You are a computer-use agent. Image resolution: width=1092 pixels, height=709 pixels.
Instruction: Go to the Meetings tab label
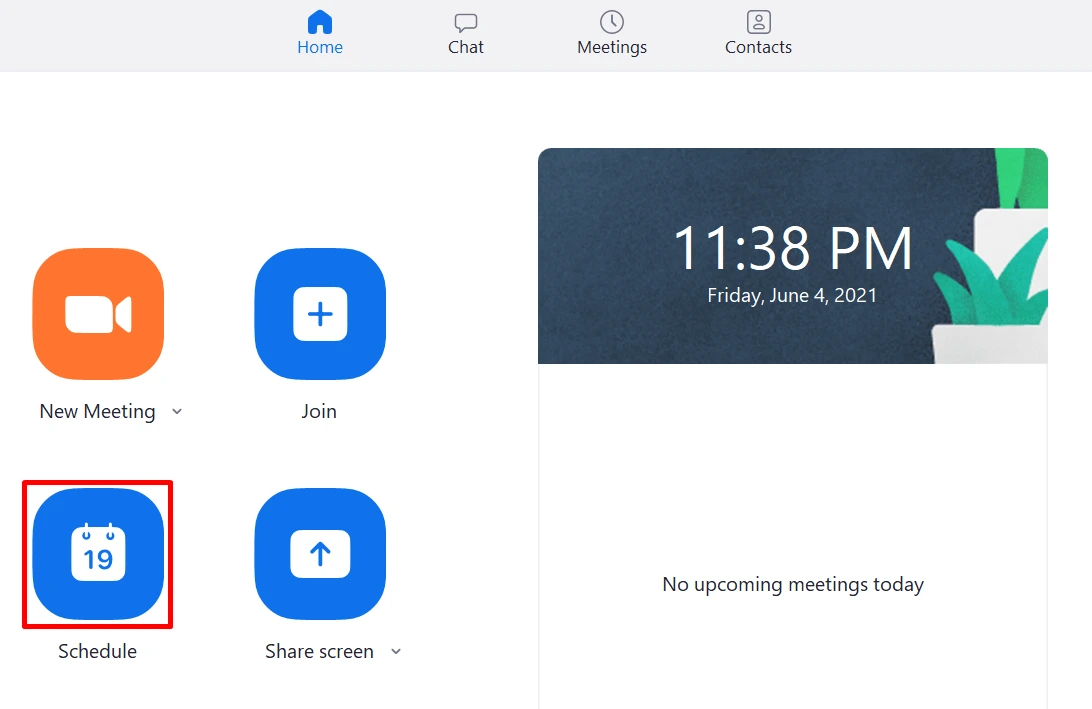point(612,47)
